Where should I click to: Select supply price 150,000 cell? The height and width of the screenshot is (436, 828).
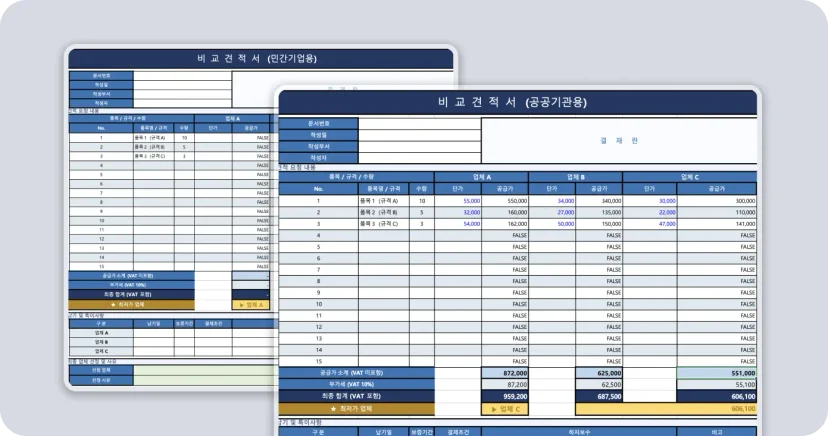point(599,224)
